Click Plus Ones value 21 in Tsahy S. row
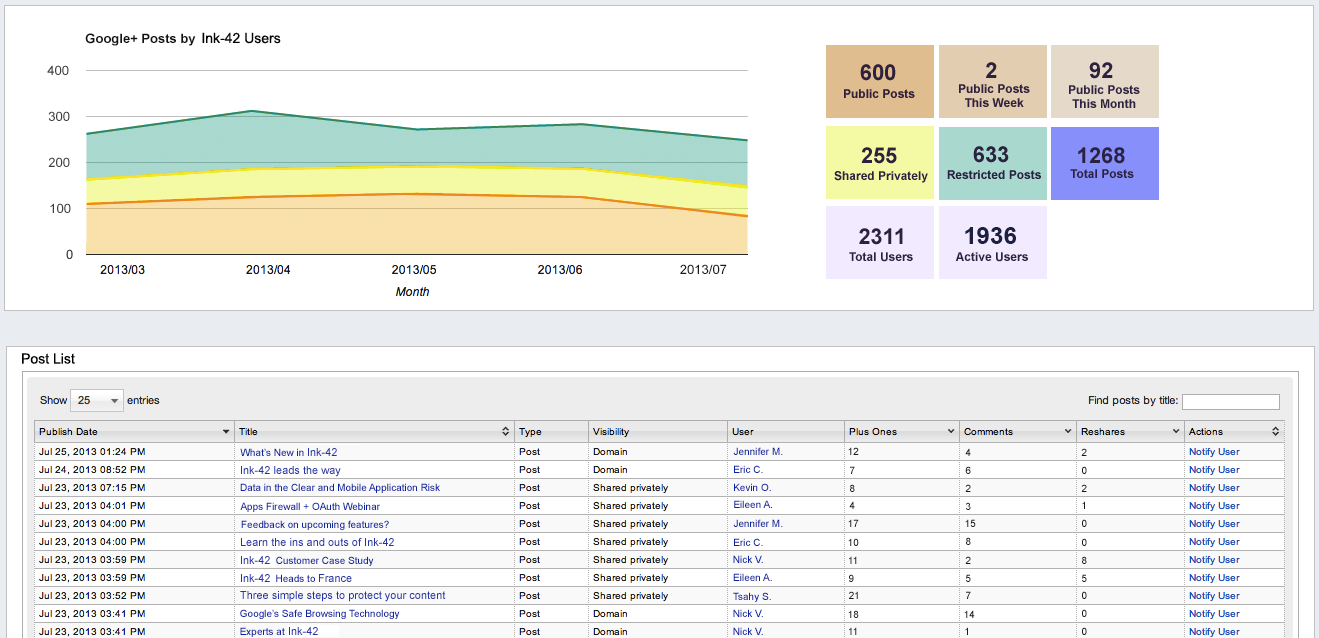 pyautogui.click(x=854, y=596)
